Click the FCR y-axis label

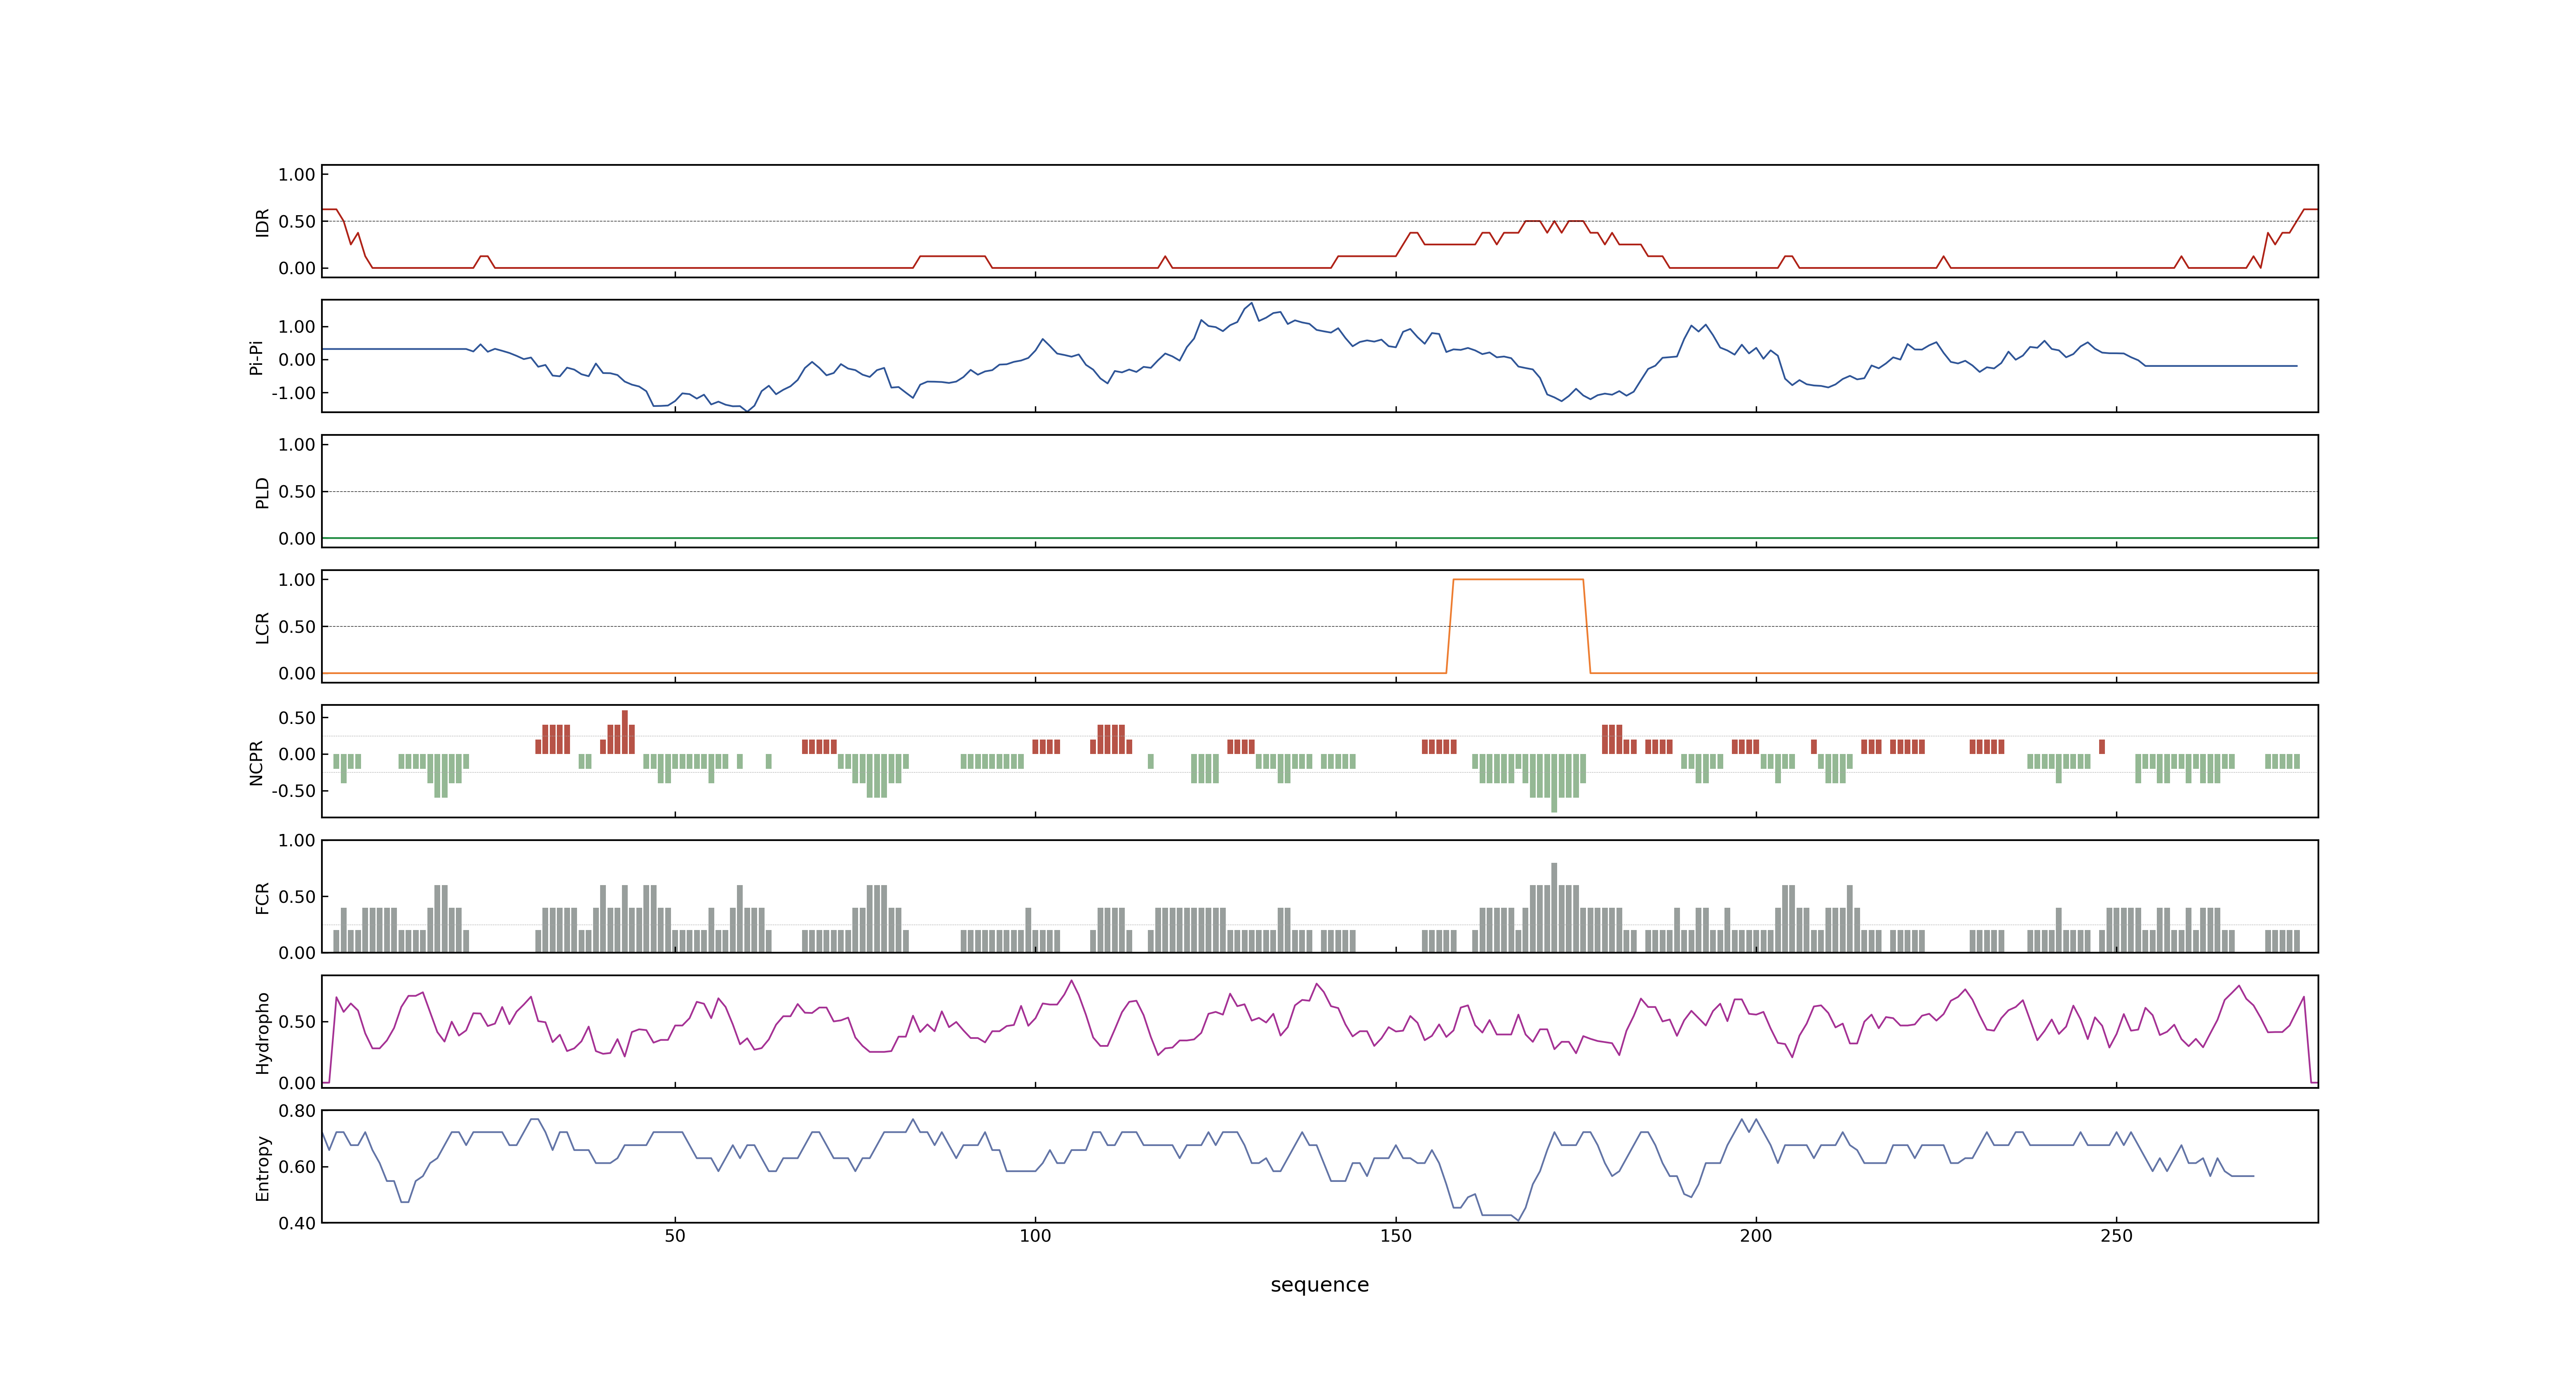coord(262,897)
